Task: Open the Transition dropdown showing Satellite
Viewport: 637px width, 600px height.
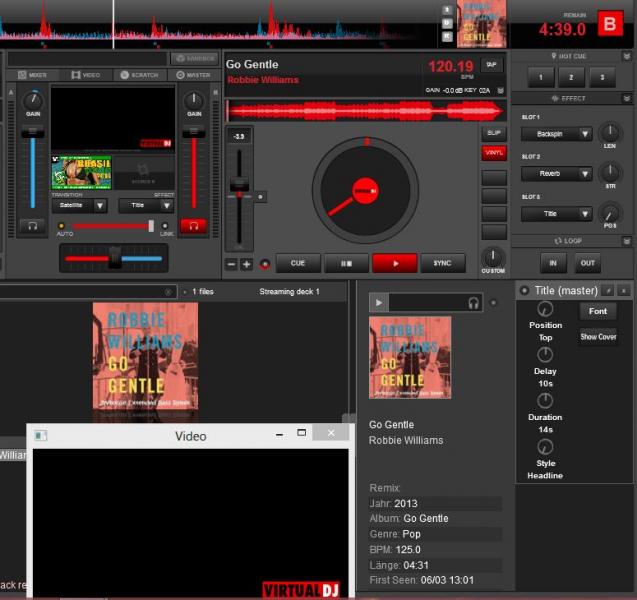Action: 80,205
